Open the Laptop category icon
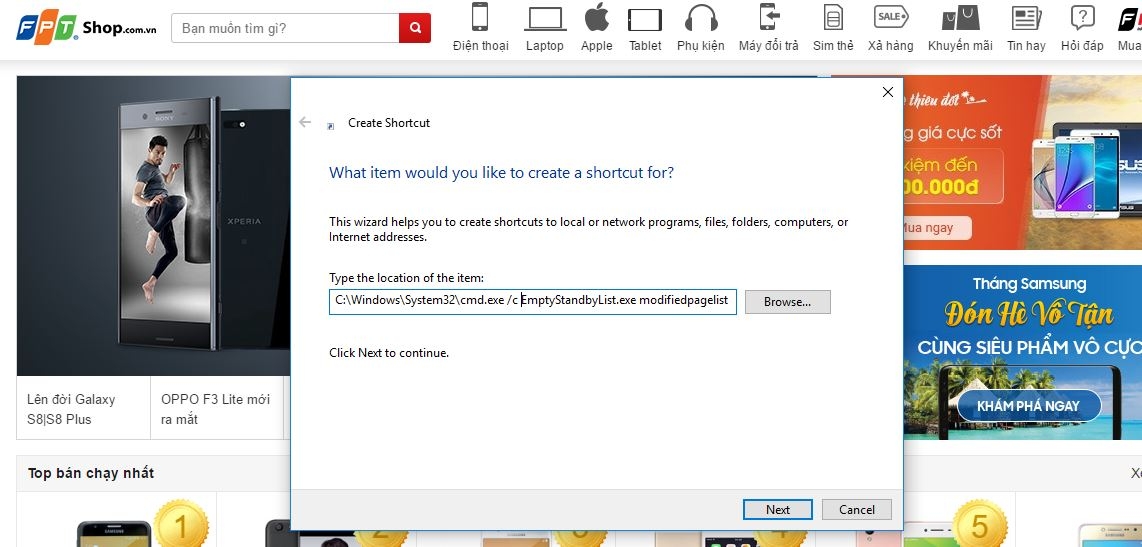The width and height of the screenshot is (1142, 547). point(545,19)
